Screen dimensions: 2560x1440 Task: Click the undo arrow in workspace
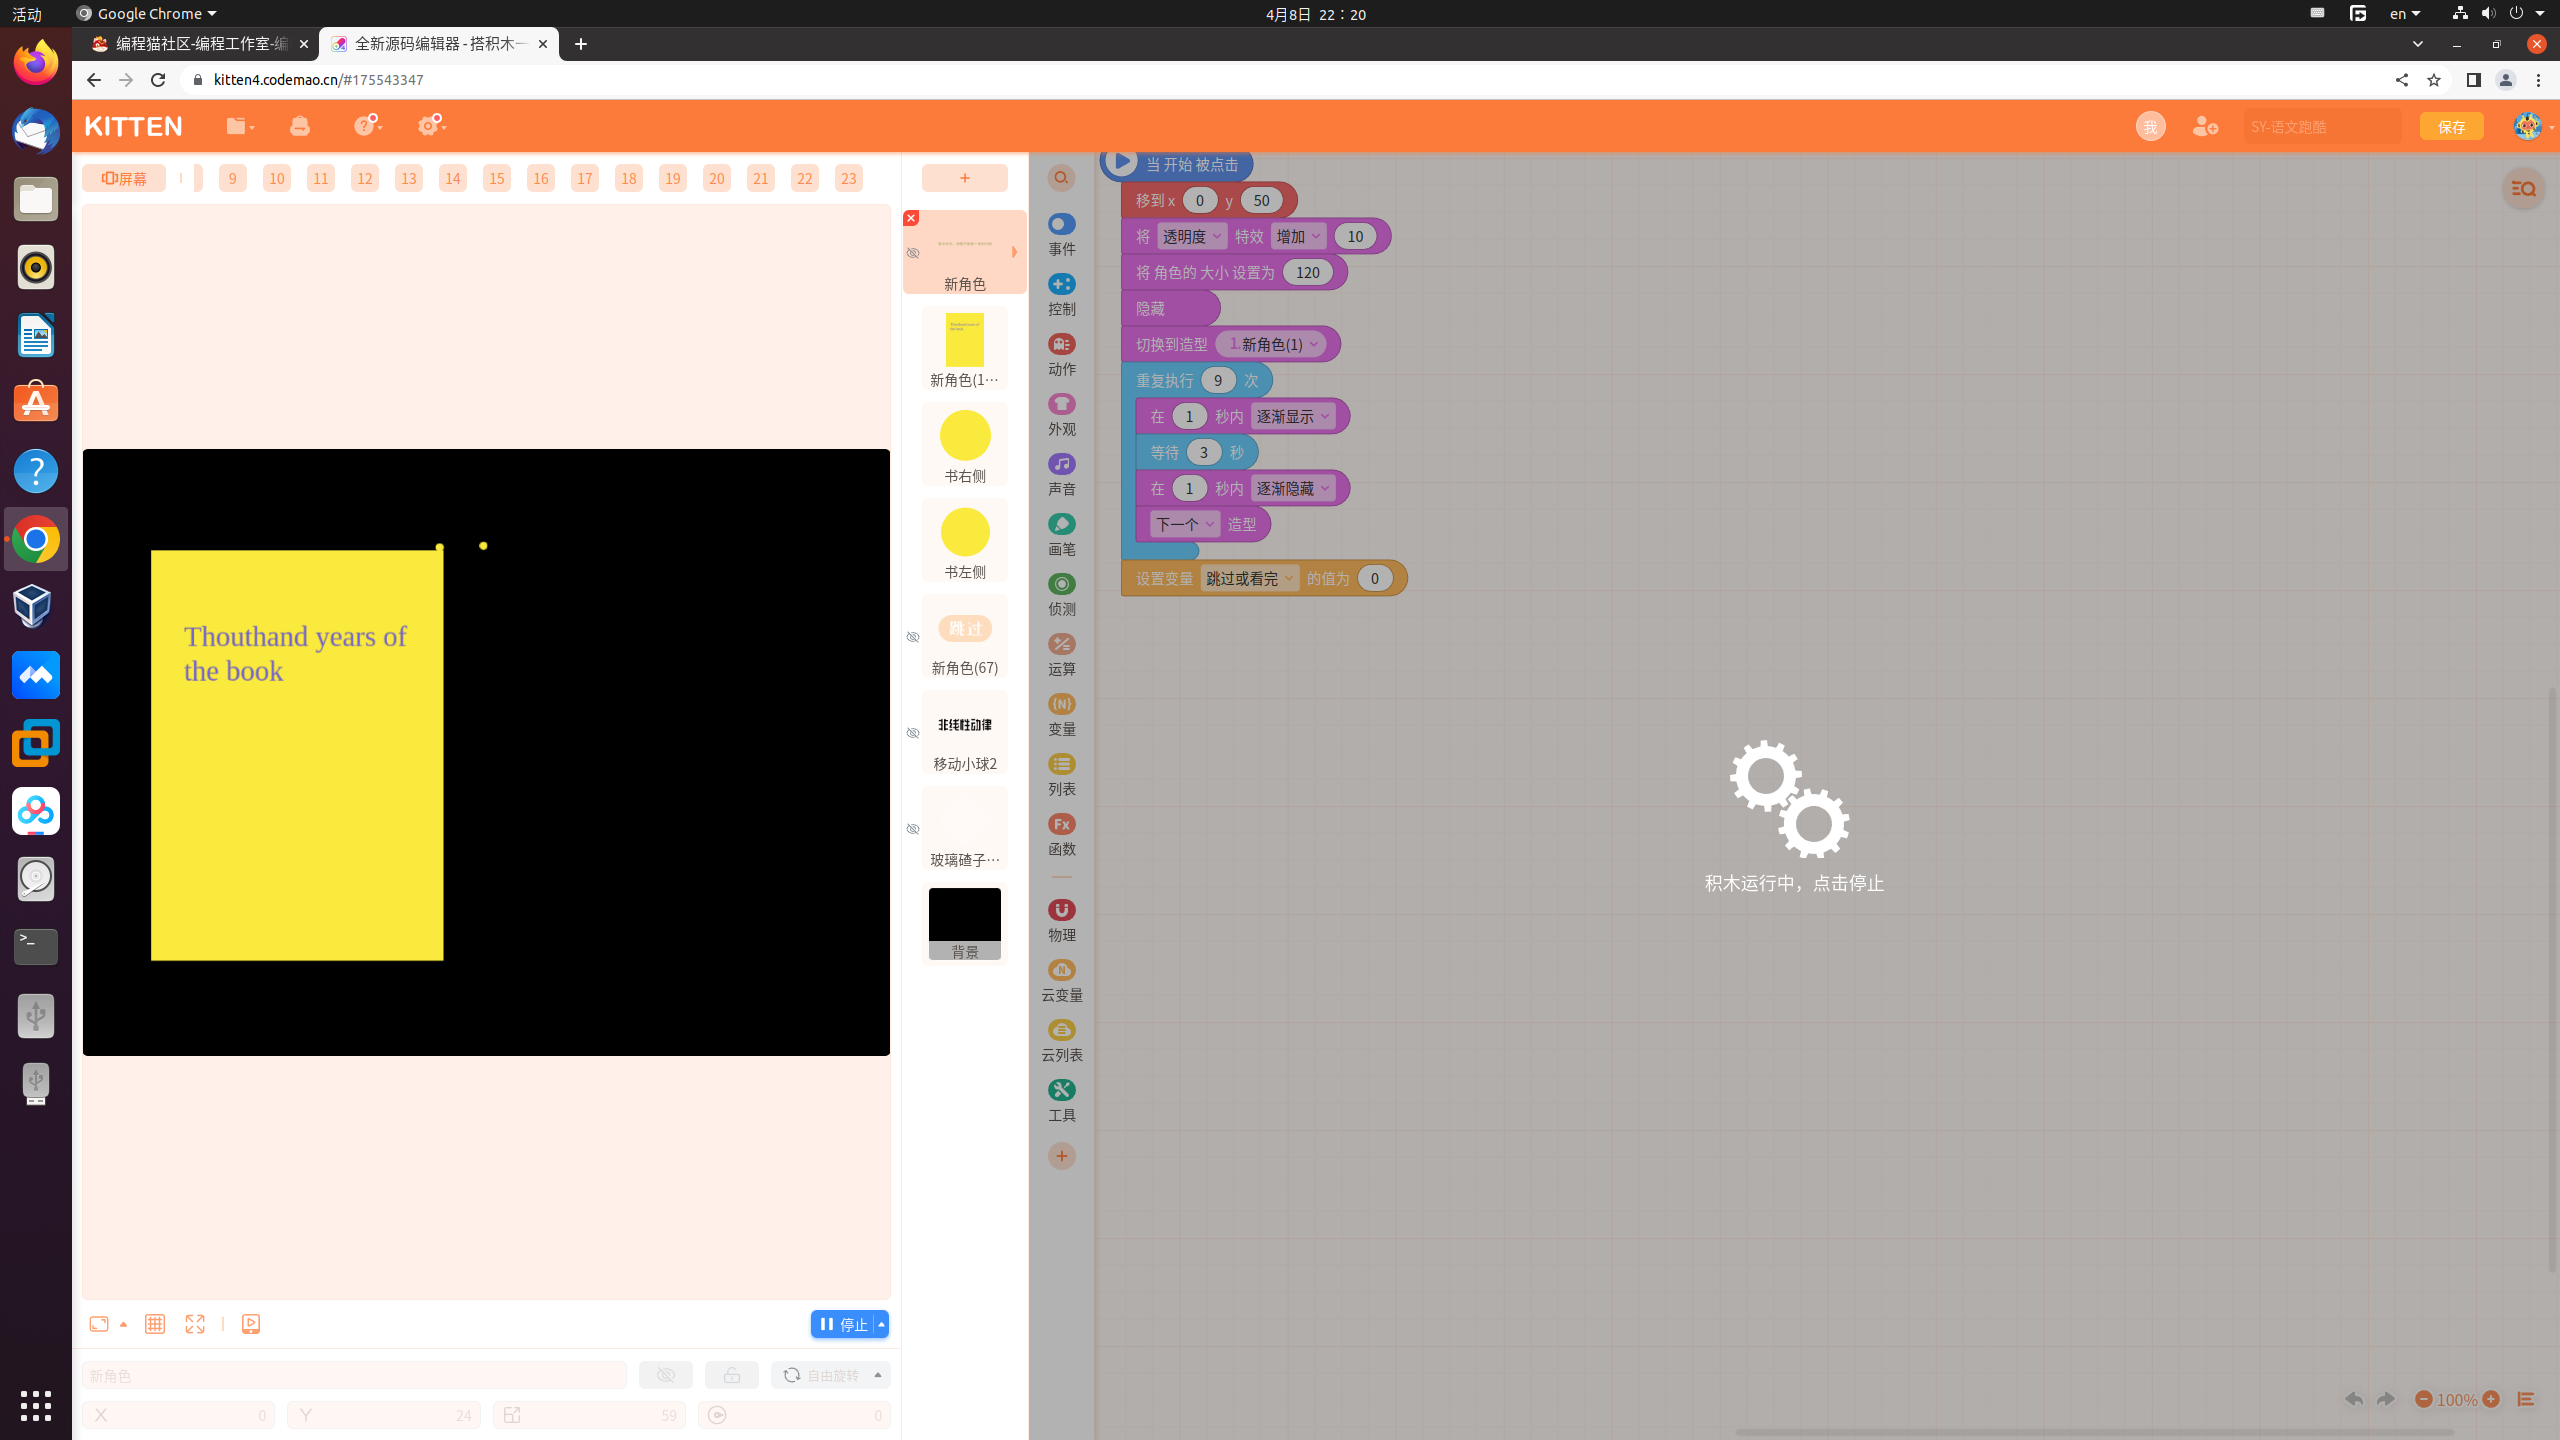pyautogui.click(x=2354, y=1399)
